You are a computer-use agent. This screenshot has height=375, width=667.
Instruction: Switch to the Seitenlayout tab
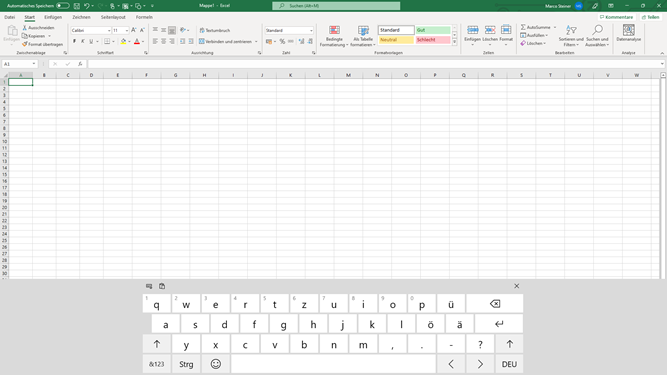(113, 17)
